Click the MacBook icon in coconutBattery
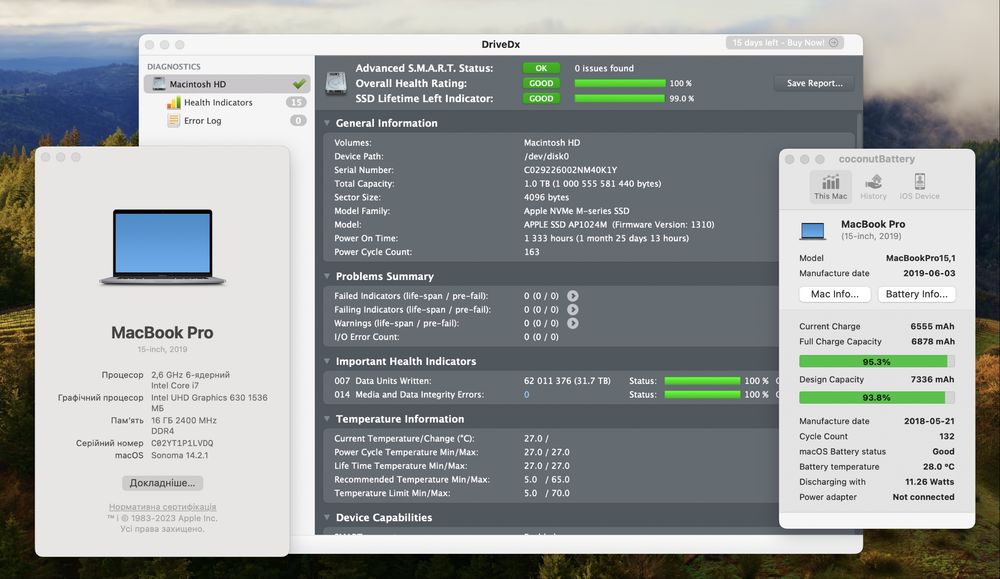Screen dimensions: 1000x579 812,230
